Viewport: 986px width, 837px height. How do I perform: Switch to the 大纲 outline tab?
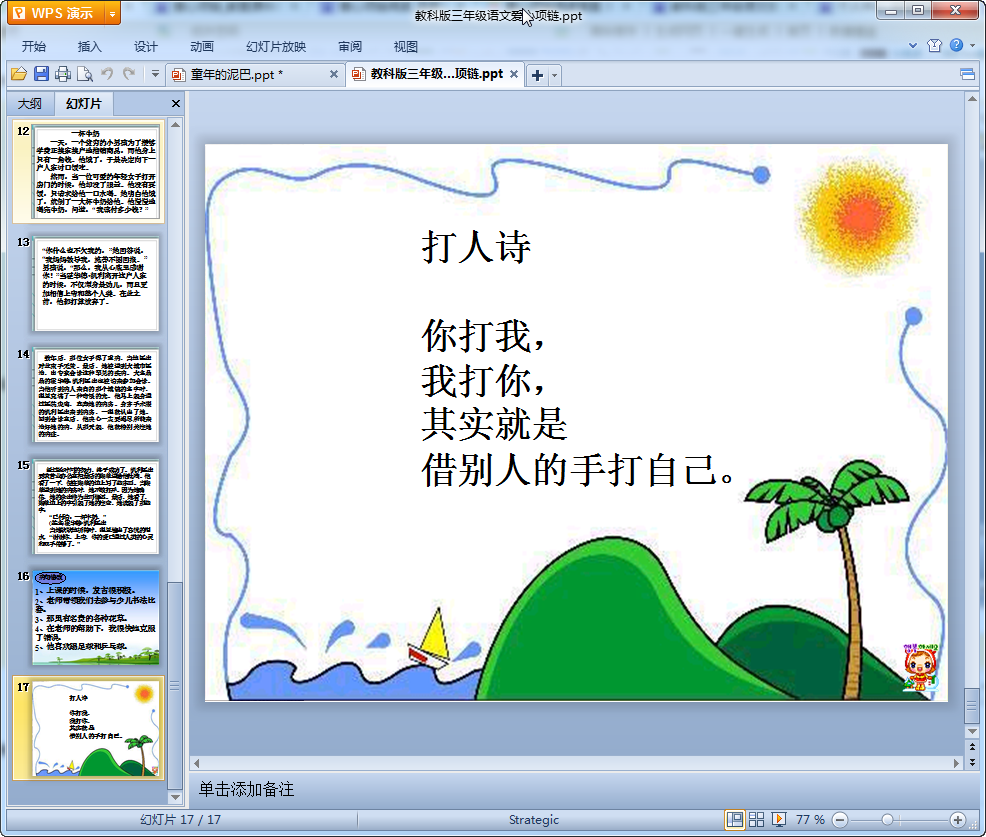point(30,104)
